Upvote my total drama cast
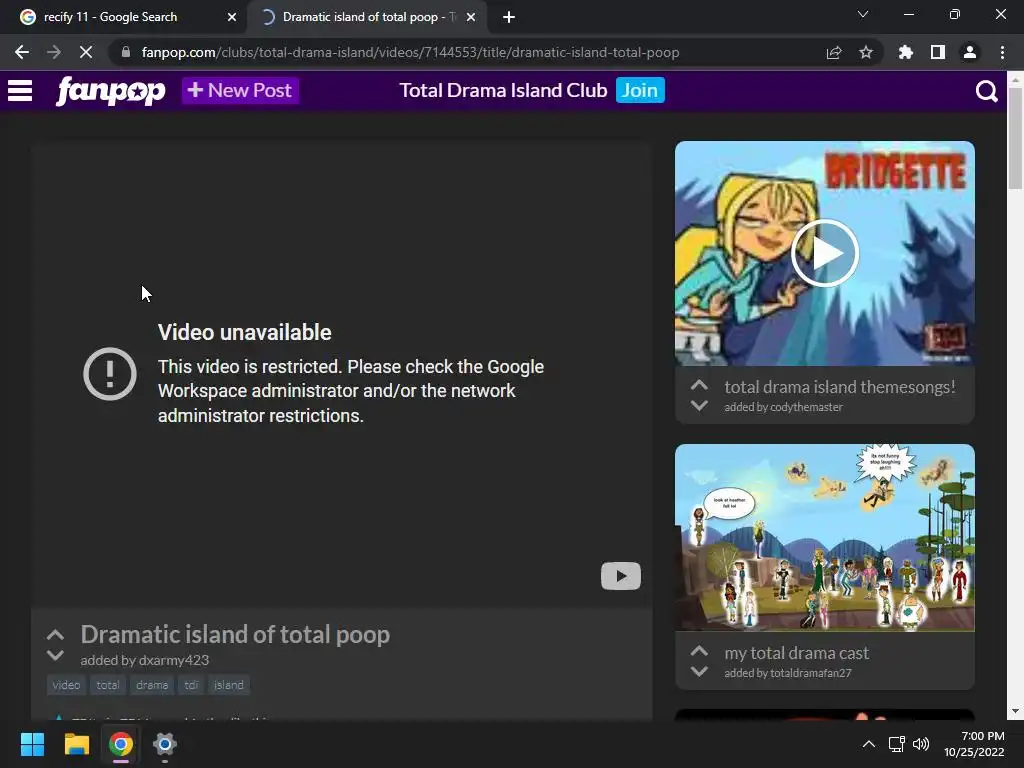This screenshot has width=1024, height=768. pyautogui.click(x=699, y=651)
